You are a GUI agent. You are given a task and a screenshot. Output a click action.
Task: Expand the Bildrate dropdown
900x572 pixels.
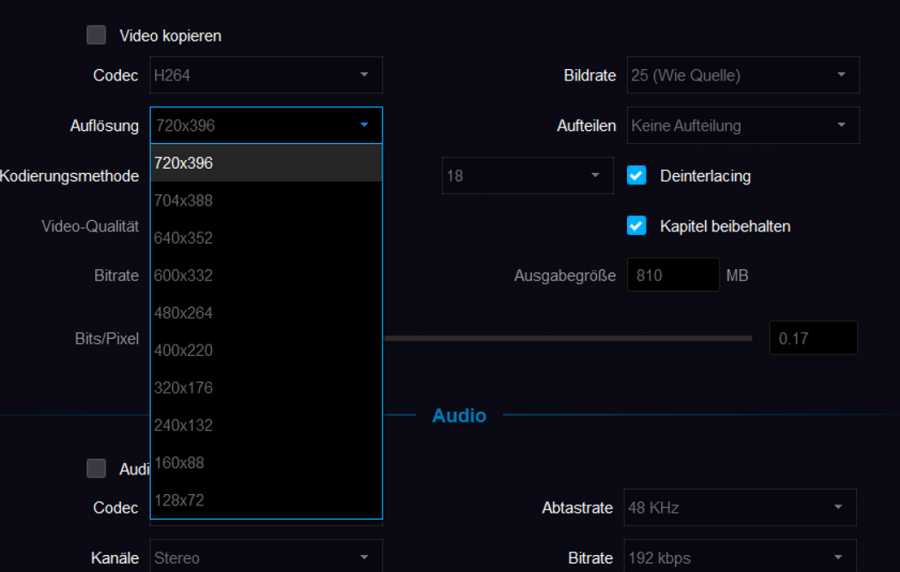742,75
